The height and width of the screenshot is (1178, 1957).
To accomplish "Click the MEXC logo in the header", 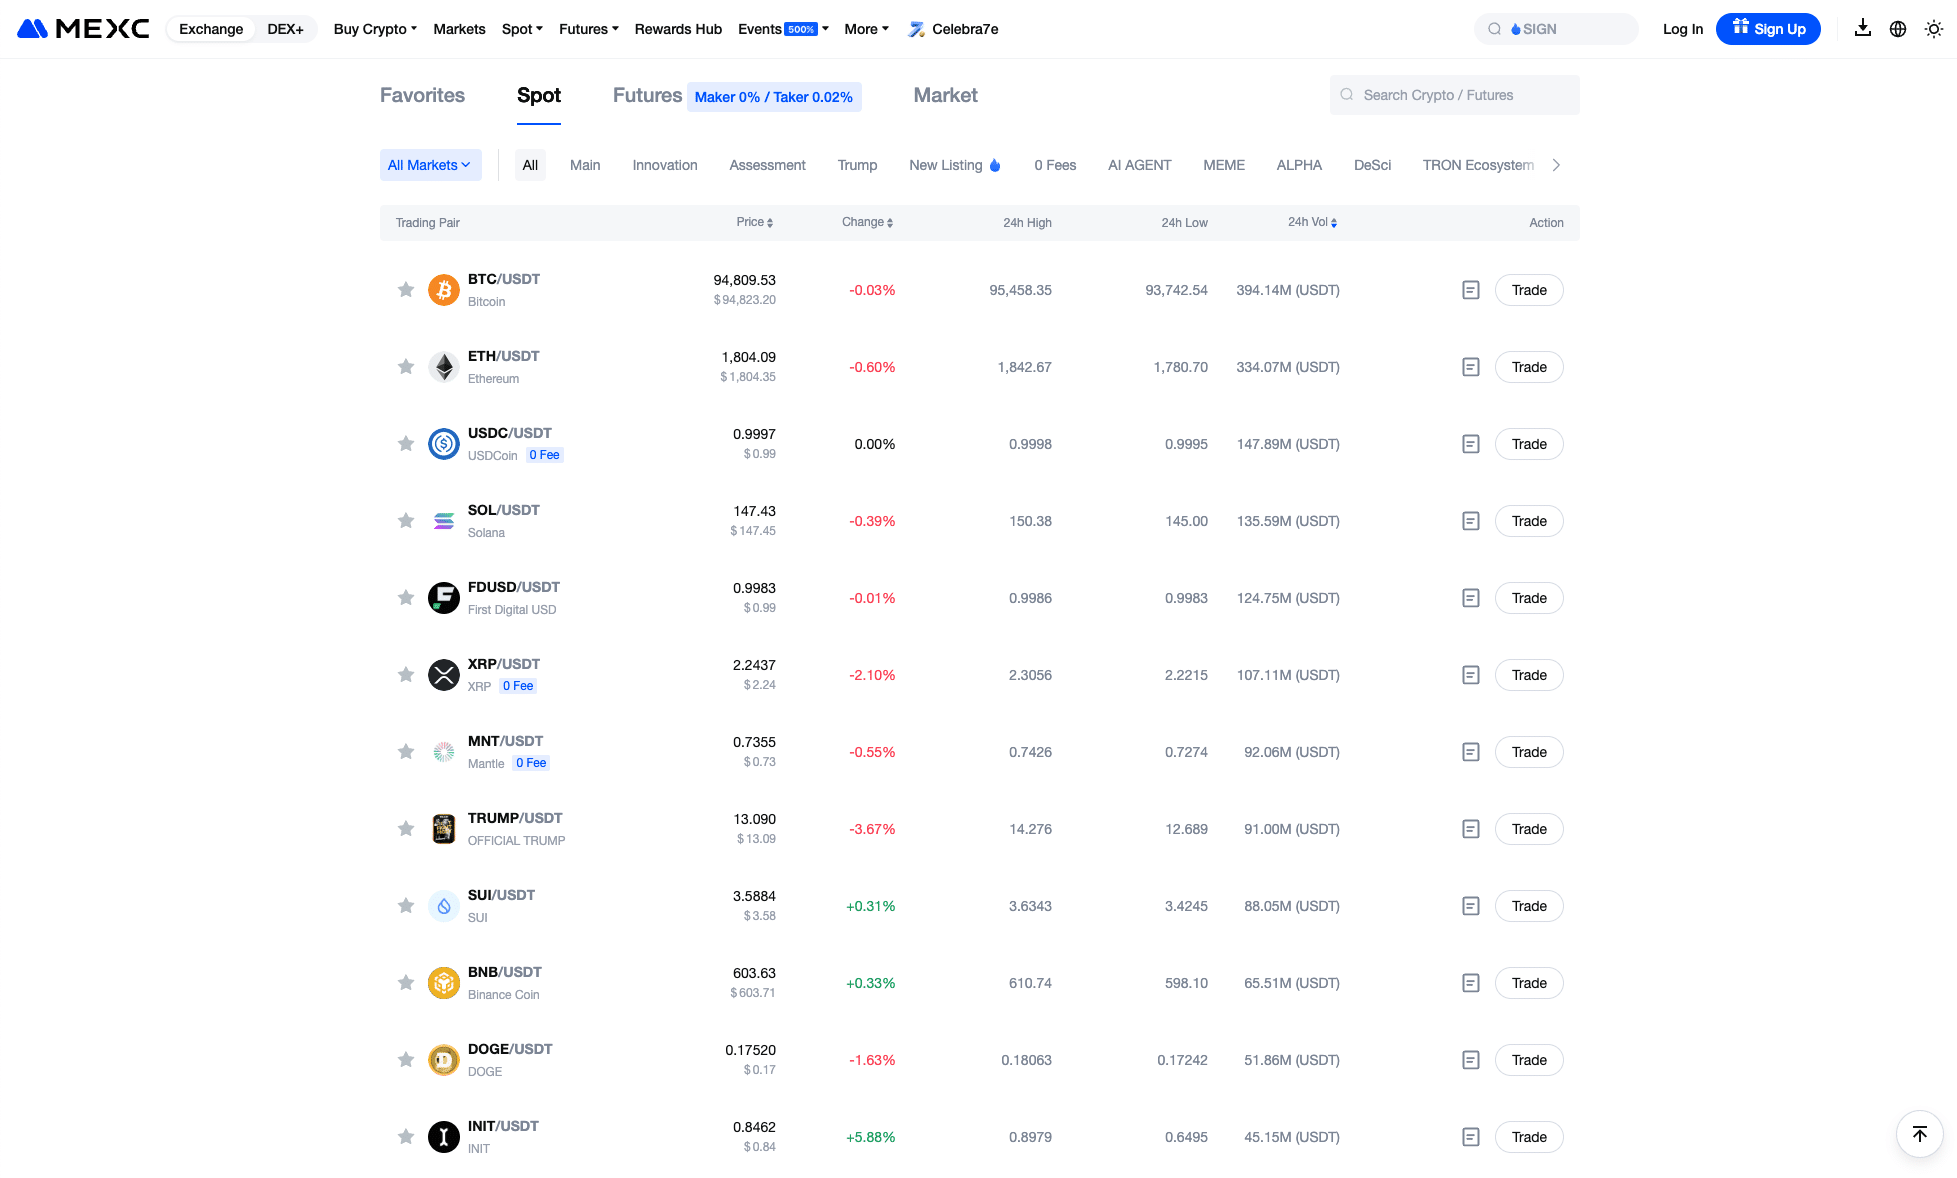I will [x=81, y=28].
